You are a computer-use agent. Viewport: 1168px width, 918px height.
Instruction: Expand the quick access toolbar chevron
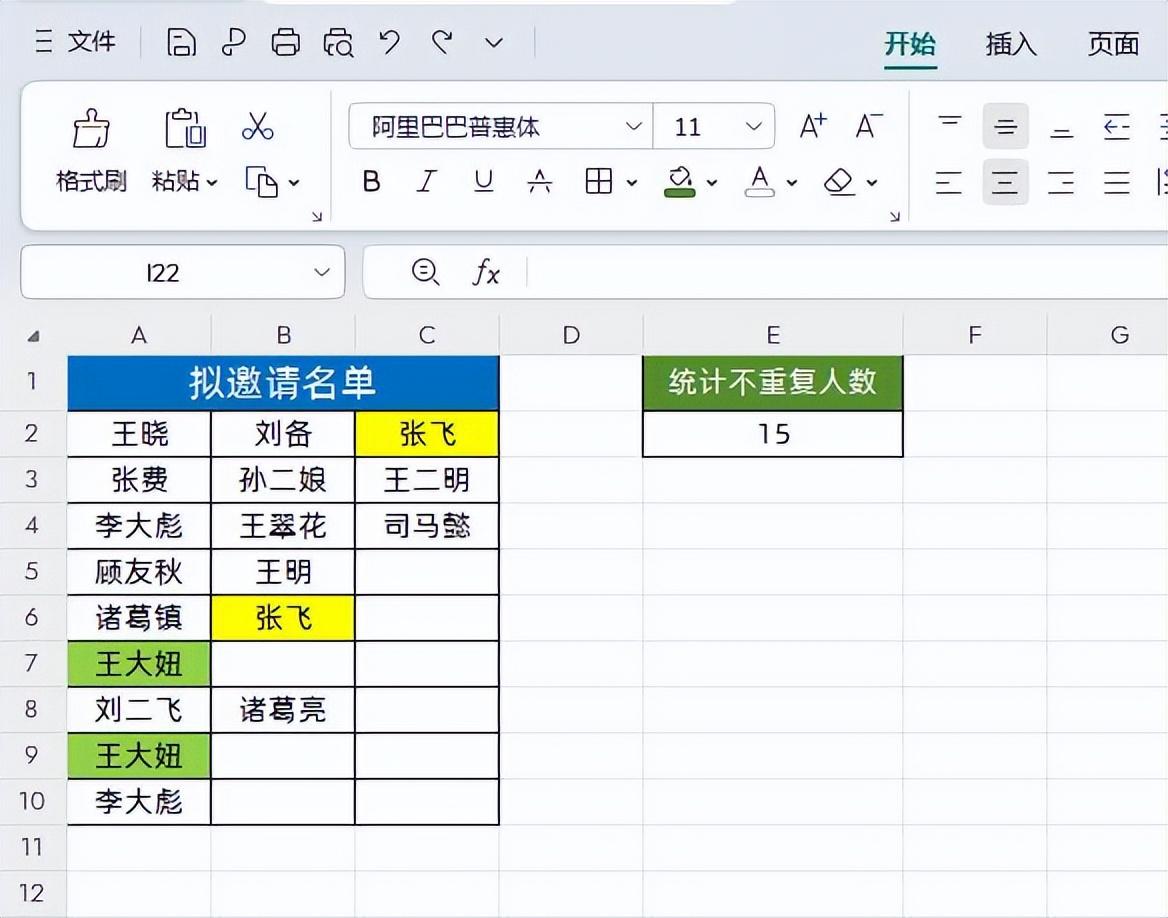click(494, 43)
